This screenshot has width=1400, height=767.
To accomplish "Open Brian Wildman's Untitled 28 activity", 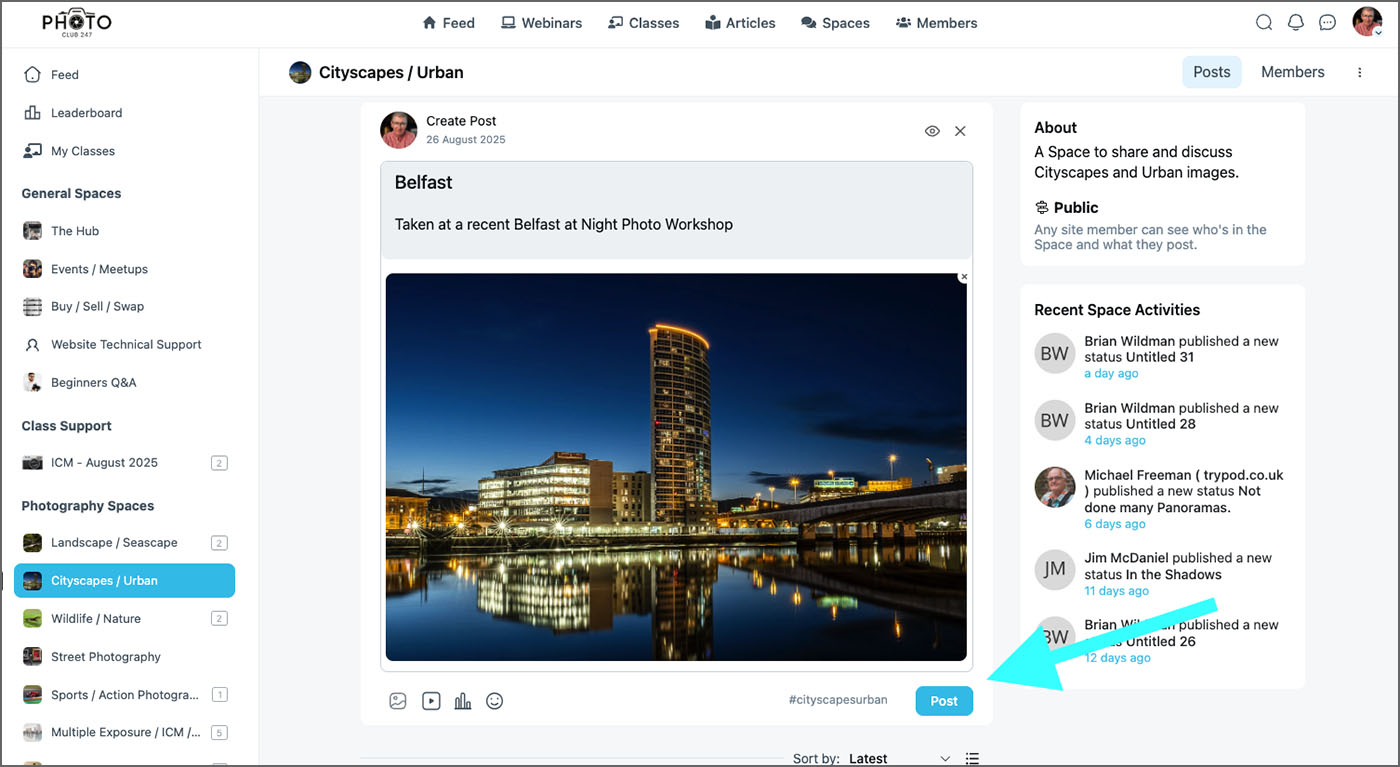I will pyautogui.click(x=1182, y=416).
